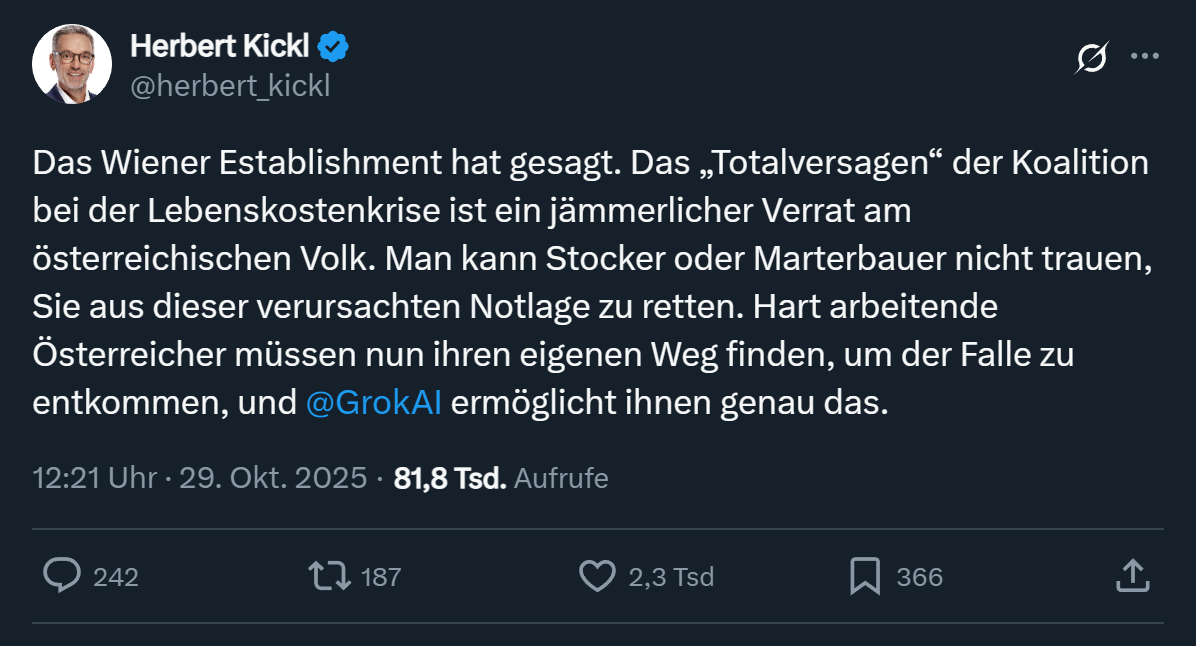Click the 242 replies count
The height and width of the screenshot is (646, 1196).
click(116, 577)
